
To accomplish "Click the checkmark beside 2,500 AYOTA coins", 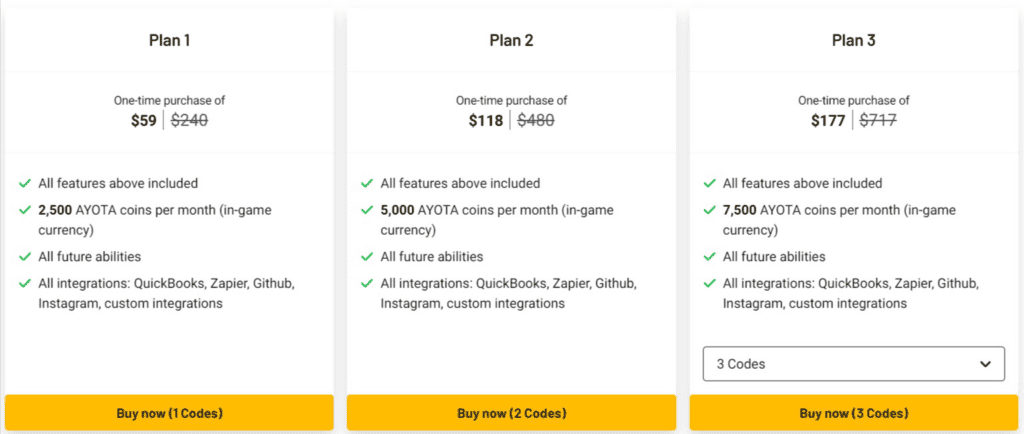I will point(25,210).
